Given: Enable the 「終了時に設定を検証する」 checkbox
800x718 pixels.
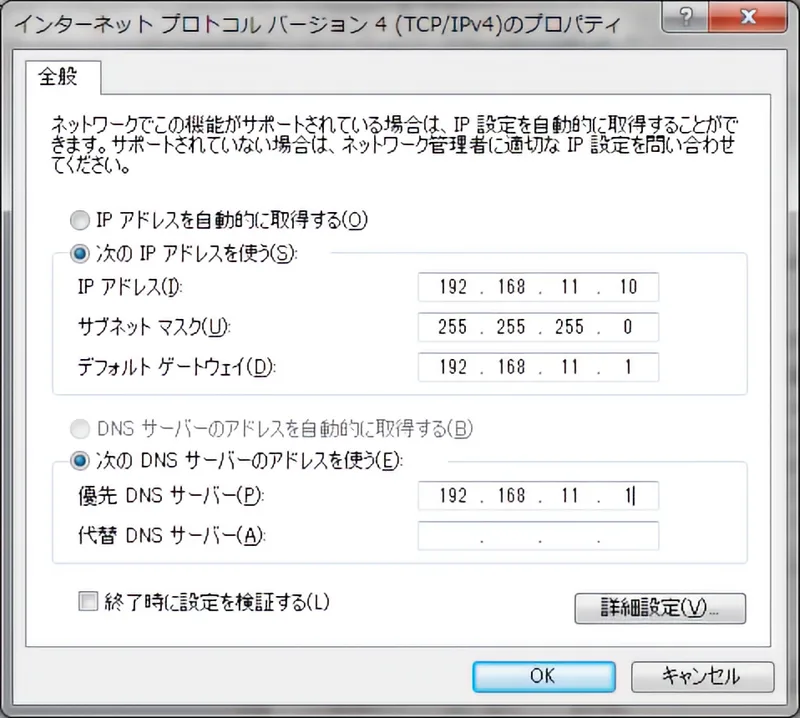Looking at the screenshot, I should (87, 601).
